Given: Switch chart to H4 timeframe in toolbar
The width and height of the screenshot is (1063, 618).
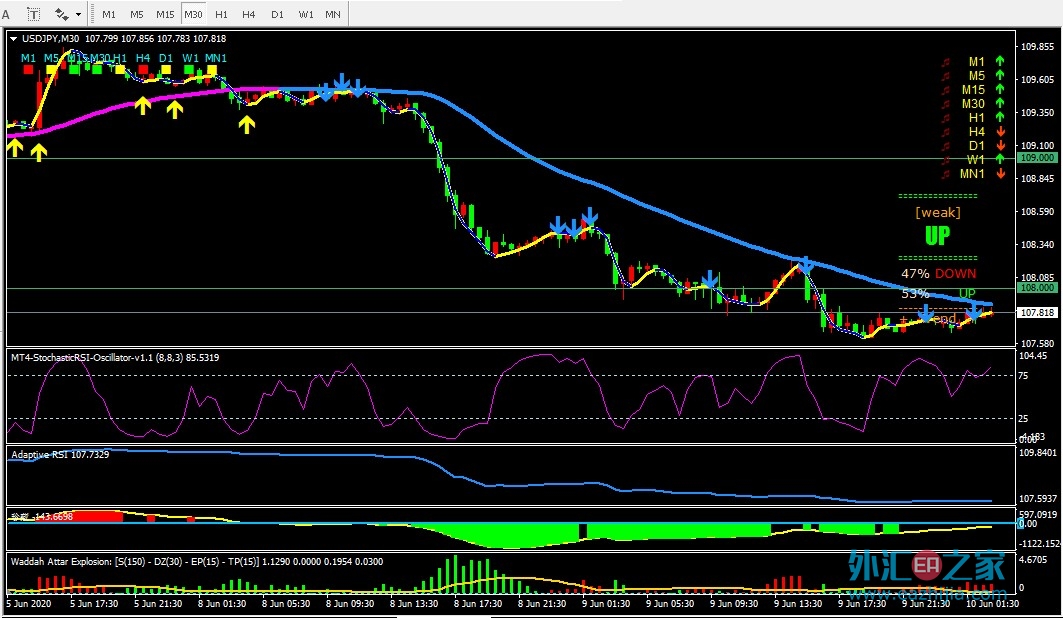Looking at the screenshot, I should (249, 14).
